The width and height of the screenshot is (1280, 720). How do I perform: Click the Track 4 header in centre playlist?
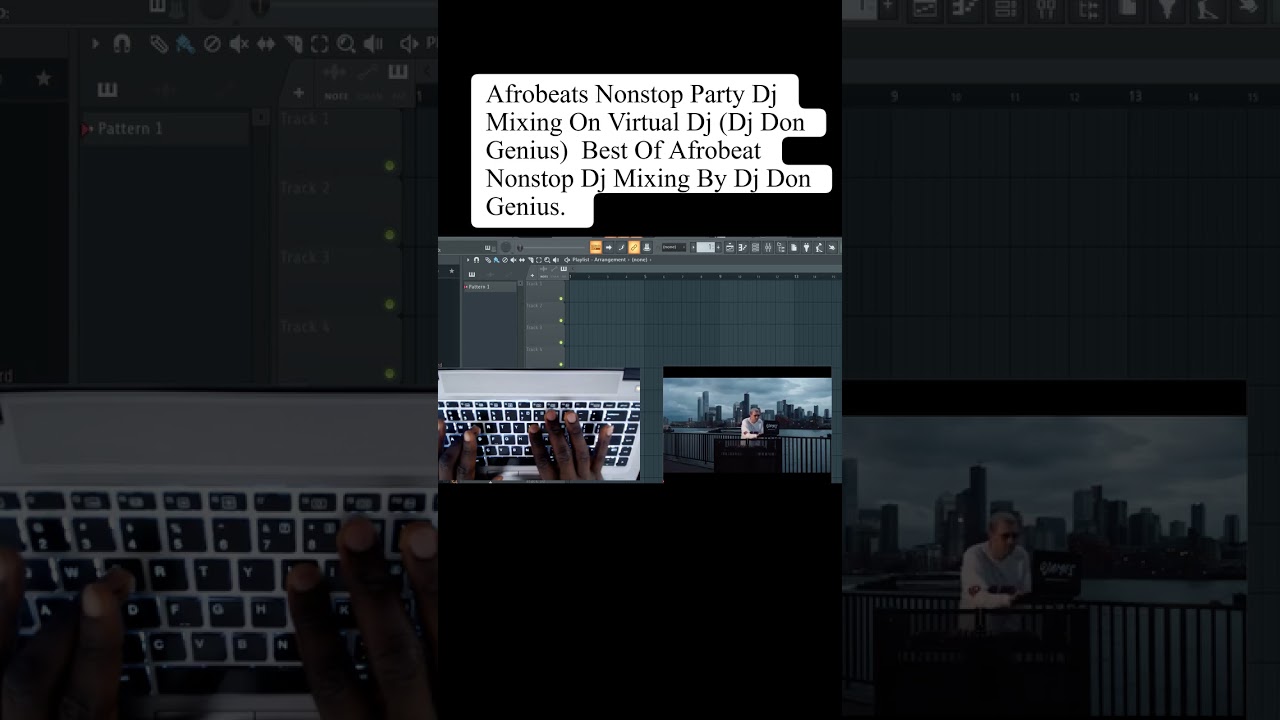545,357
